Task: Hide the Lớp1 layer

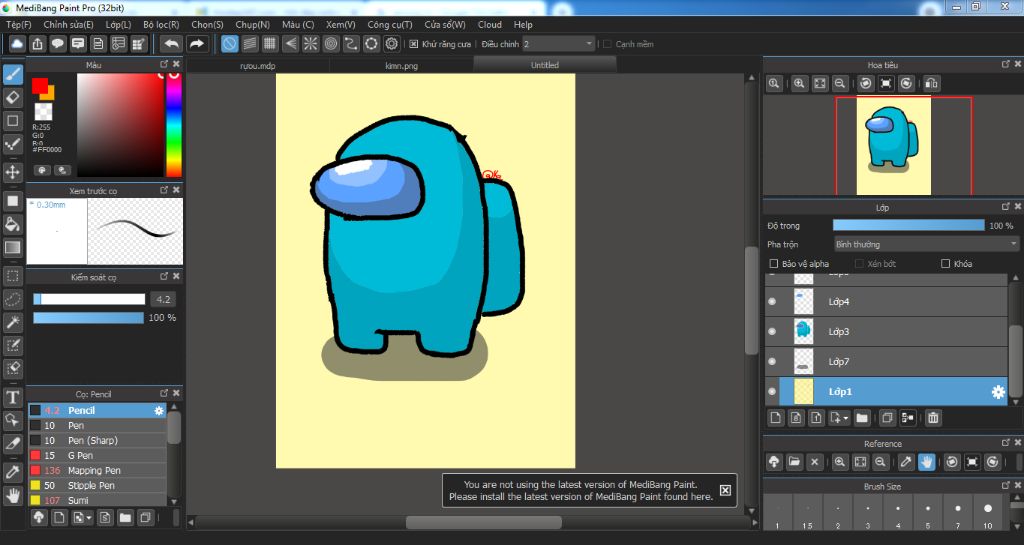Action: [772, 392]
